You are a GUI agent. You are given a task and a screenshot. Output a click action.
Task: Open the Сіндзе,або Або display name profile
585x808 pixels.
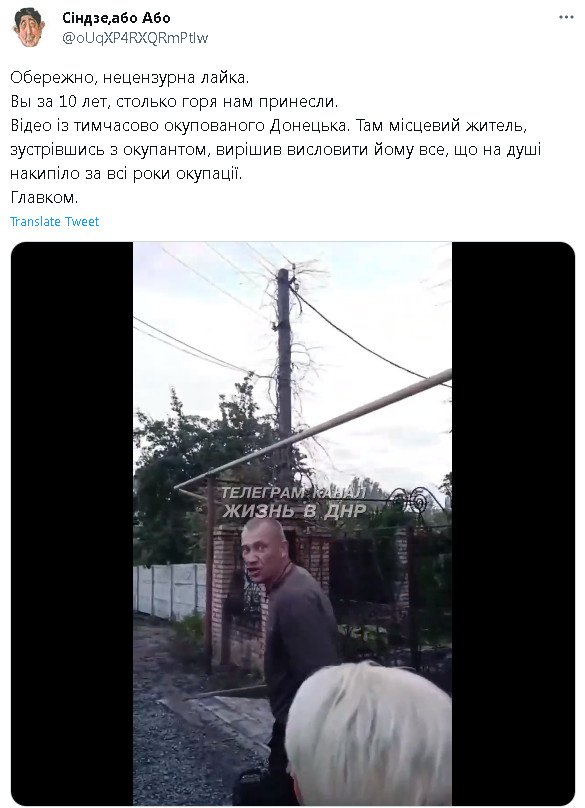coord(116,18)
